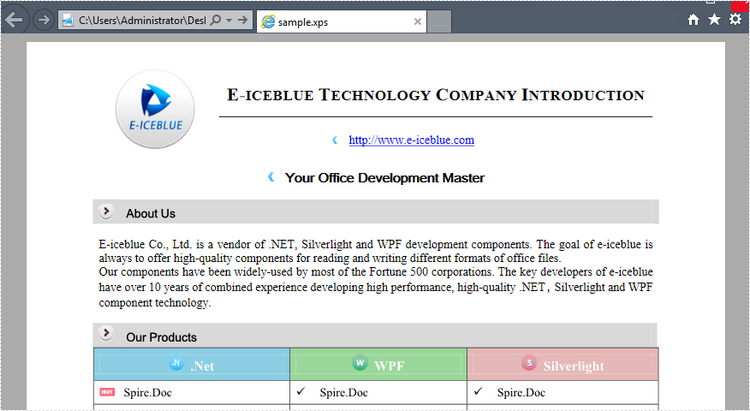Click the blue bullet beside the URL

335,140
